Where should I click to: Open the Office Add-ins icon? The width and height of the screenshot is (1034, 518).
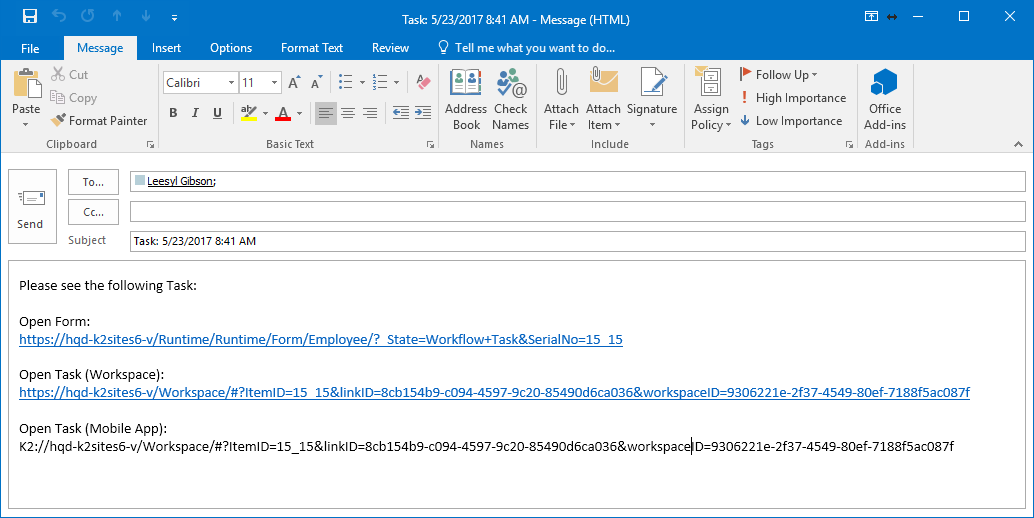pyautogui.click(x=884, y=99)
